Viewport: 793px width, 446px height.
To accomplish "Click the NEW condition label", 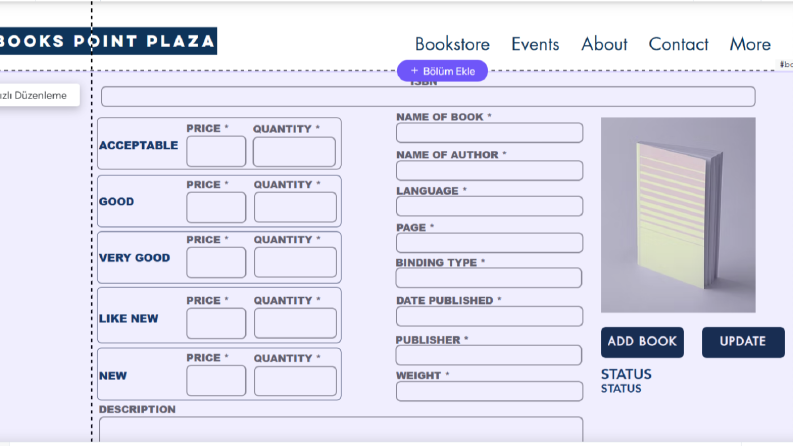I will 113,376.
